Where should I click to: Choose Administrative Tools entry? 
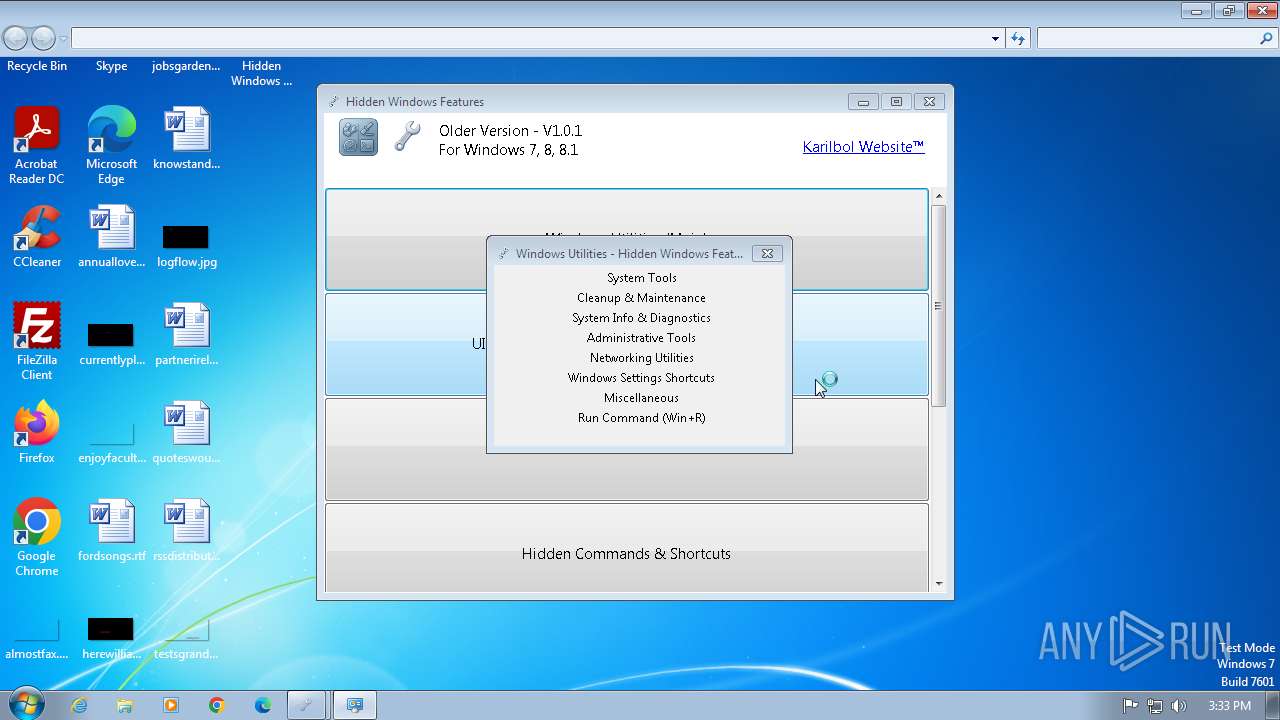pos(641,338)
